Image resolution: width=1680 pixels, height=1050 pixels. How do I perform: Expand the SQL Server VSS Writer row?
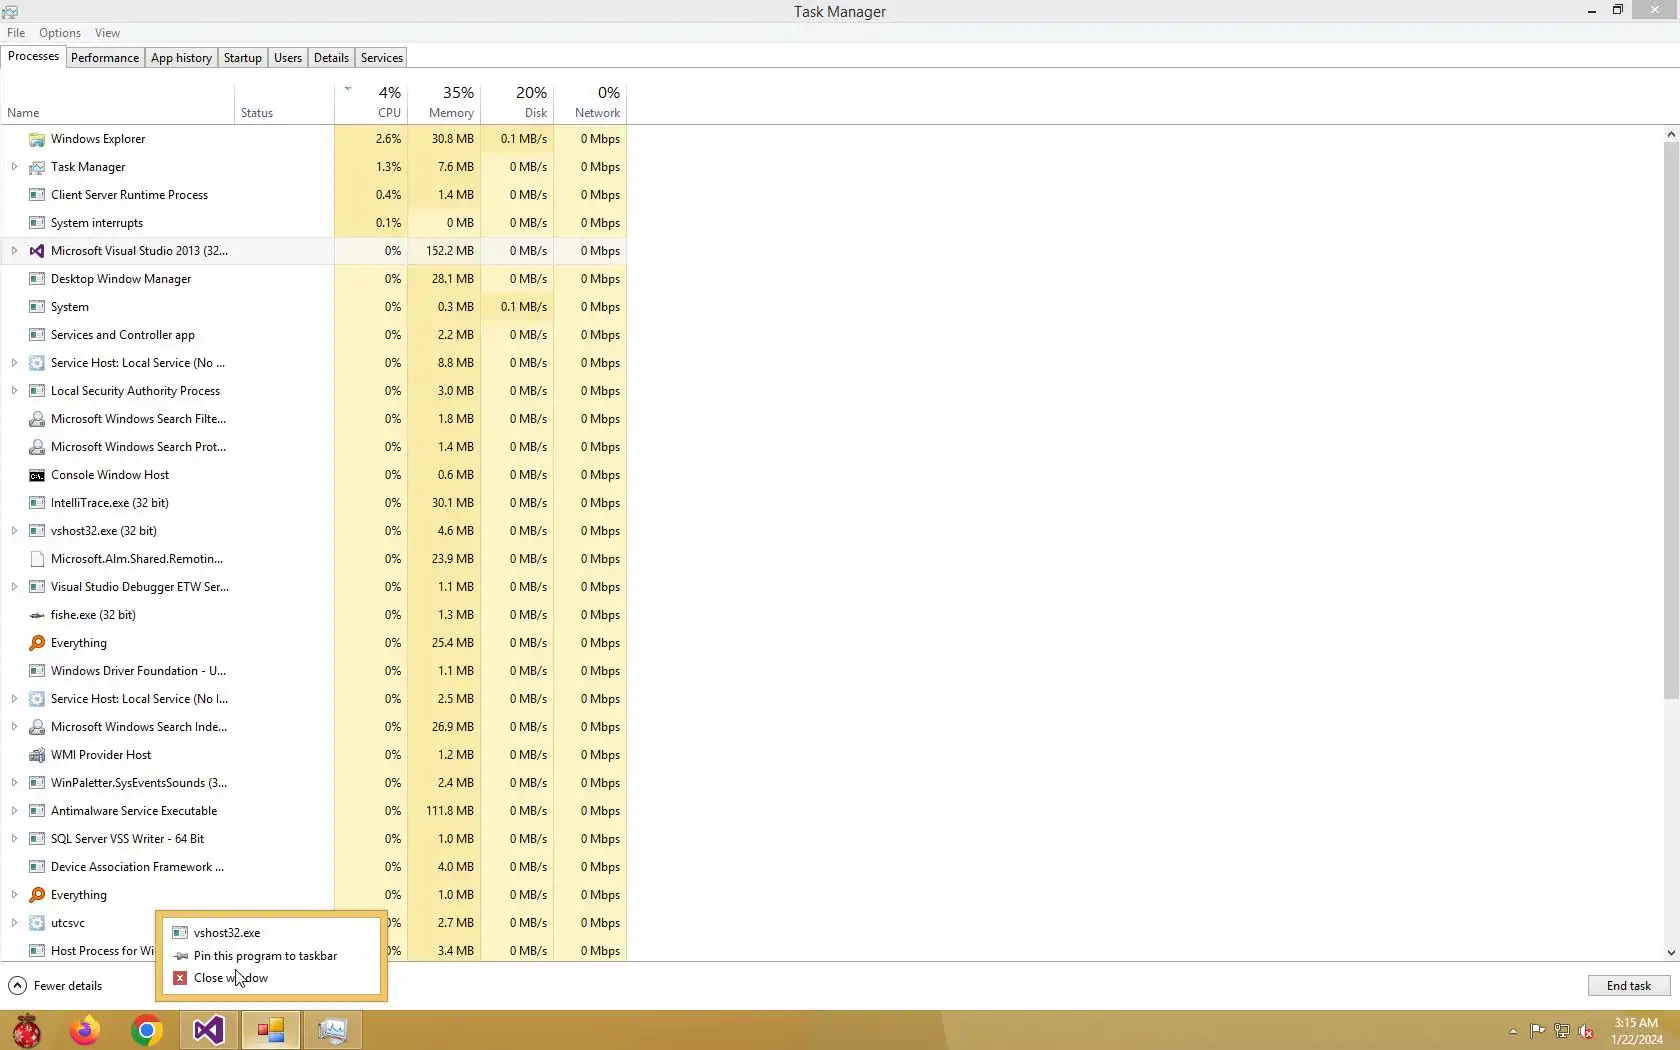point(14,839)
